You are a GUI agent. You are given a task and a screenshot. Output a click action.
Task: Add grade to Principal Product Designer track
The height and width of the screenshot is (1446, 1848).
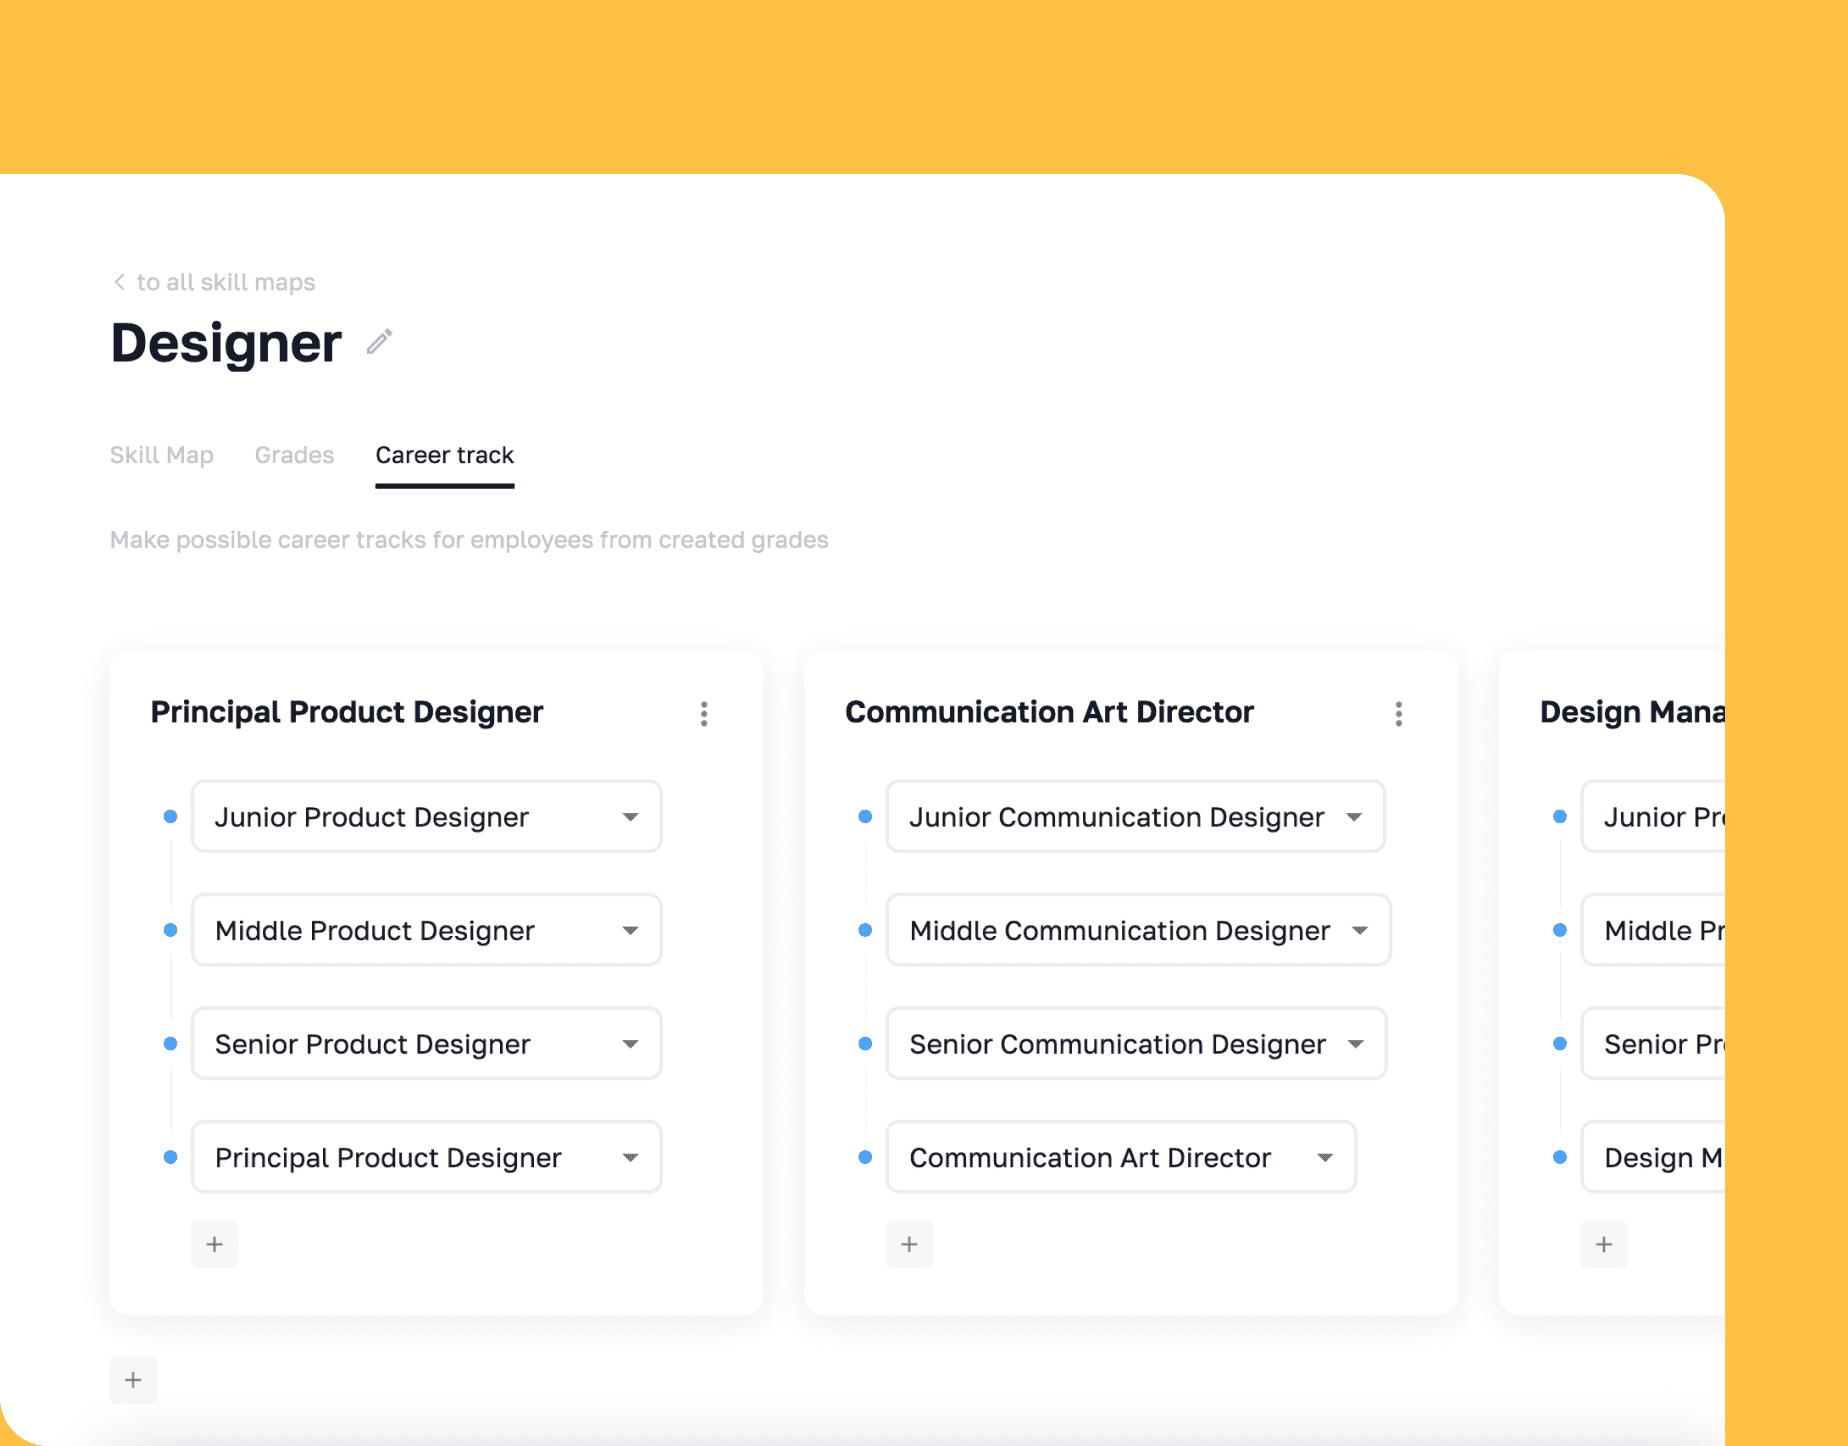click(x=214, y=1244)
